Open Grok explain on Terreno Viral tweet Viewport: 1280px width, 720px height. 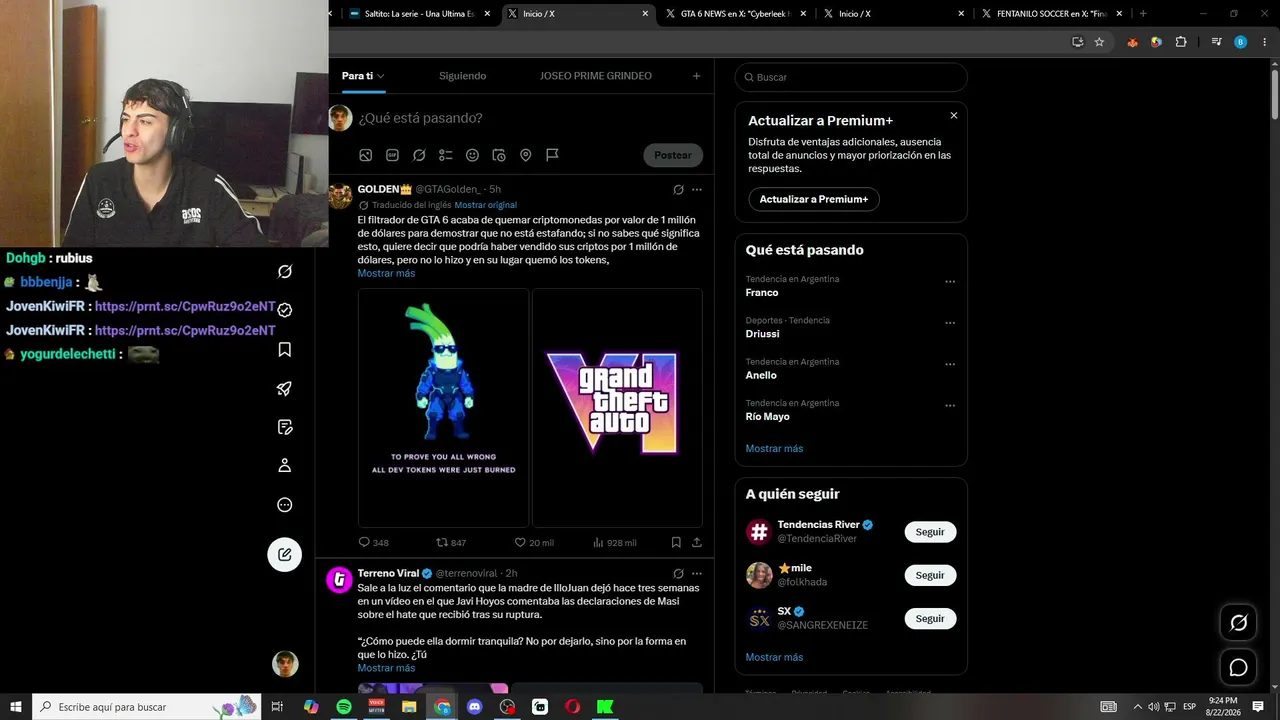tap(678, 573)
